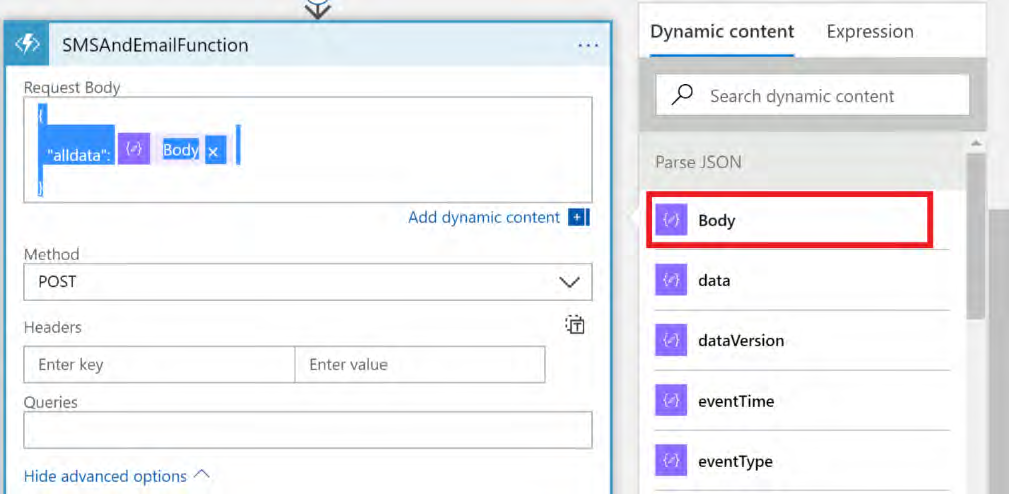This screenshot has height=494, width=1009.
Task: Choose eventTime from dynamic content list
Action: tap(735, 402)
